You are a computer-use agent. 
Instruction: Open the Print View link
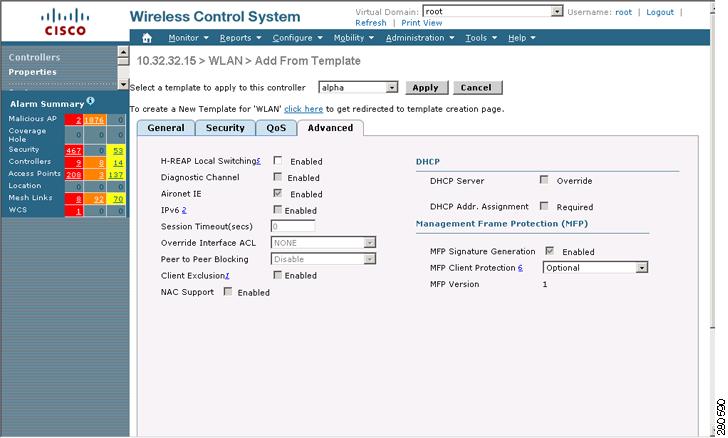pos(422,23)
